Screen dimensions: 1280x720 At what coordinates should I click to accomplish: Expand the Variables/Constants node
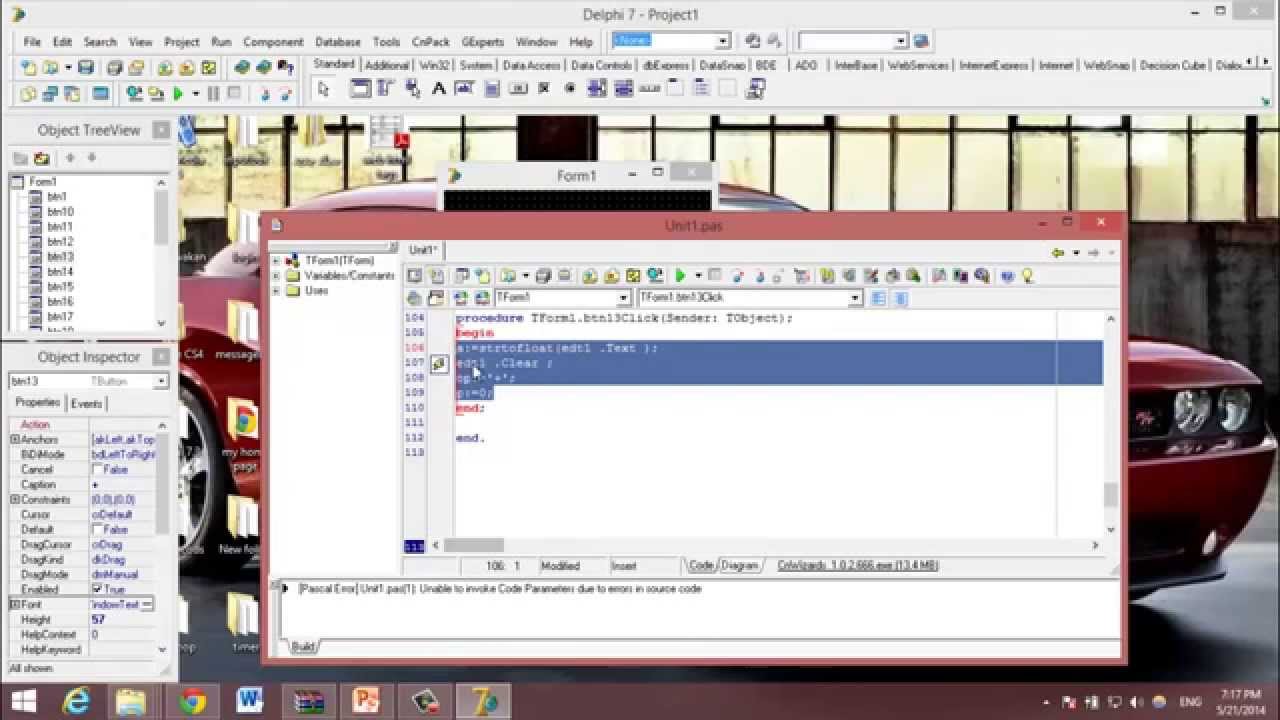click(276, 275)
